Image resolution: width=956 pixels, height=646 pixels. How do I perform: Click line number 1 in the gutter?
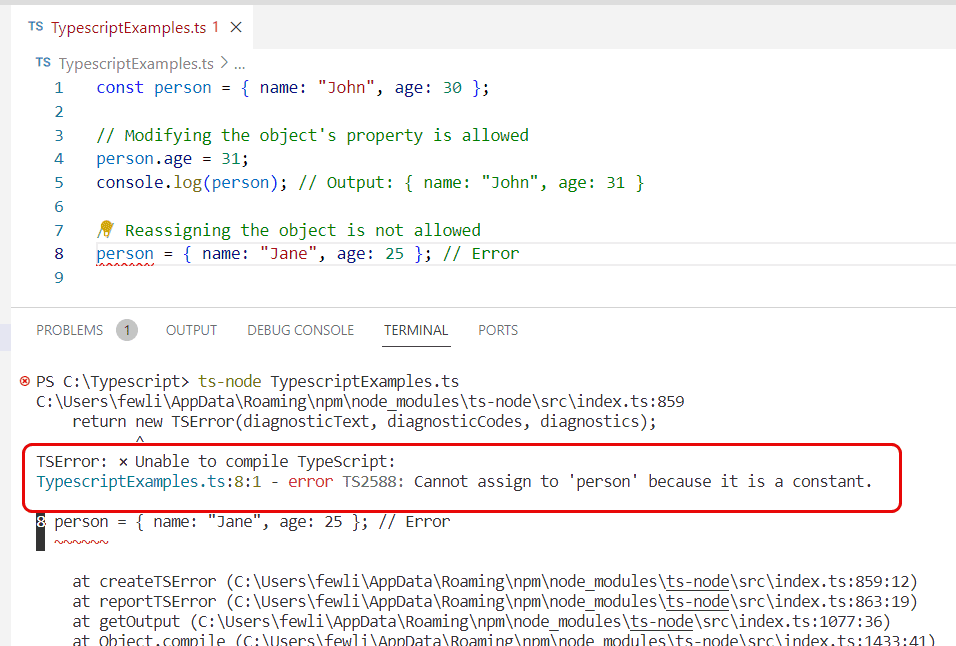point(59,88)
